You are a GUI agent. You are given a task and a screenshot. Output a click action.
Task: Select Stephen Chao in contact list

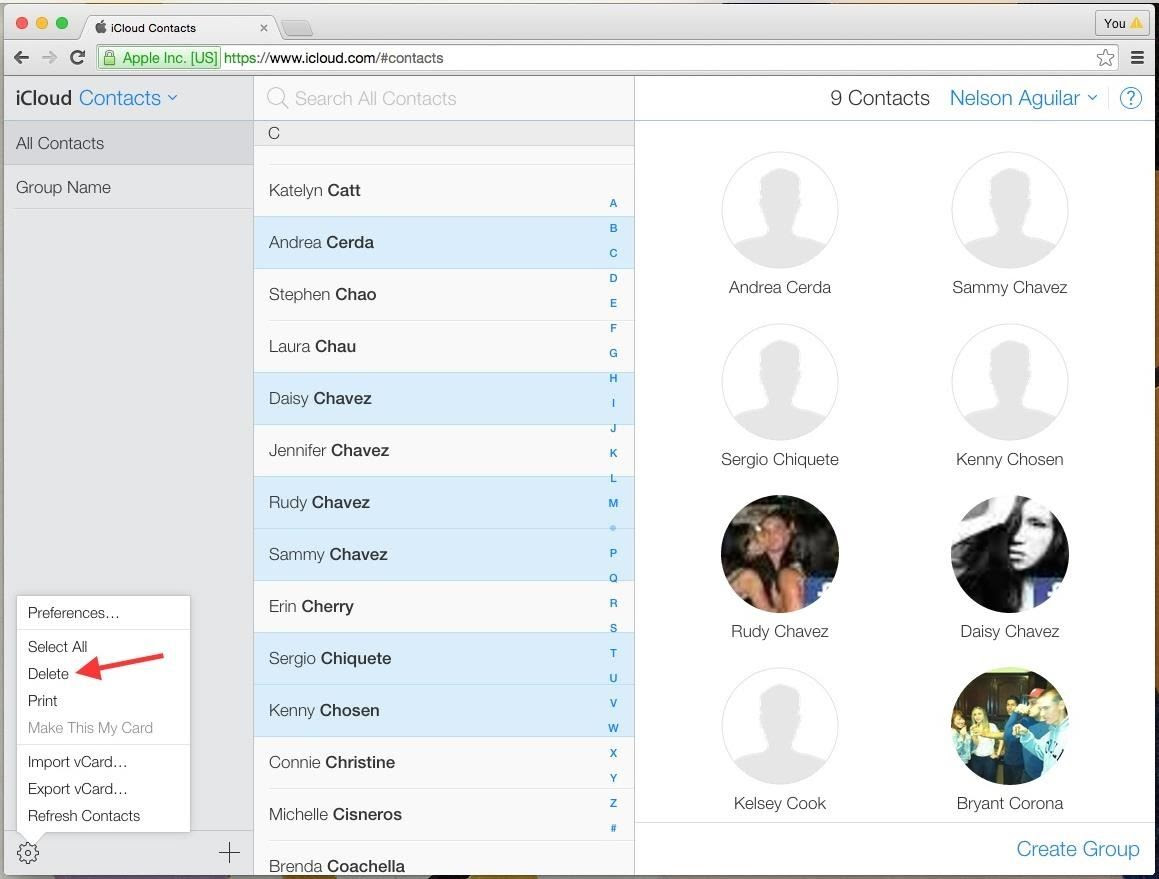click(x=443, y=294)
